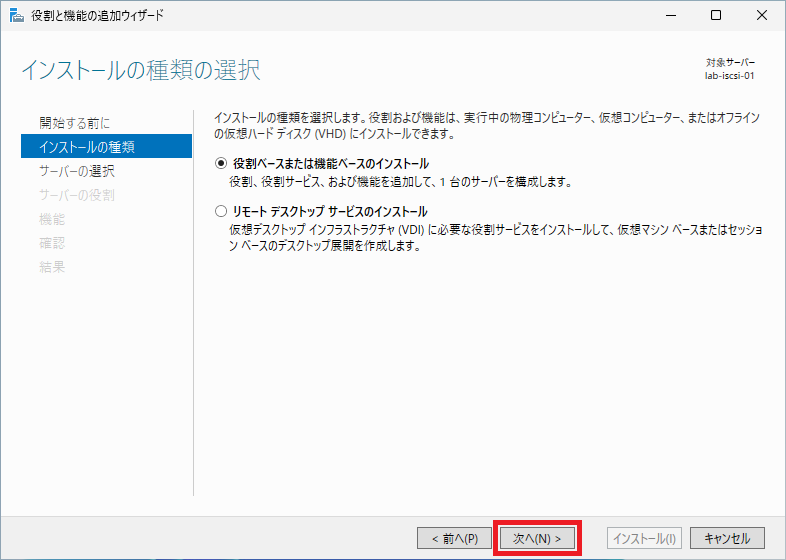Click the greyed 機能 step

pos(52,219)
